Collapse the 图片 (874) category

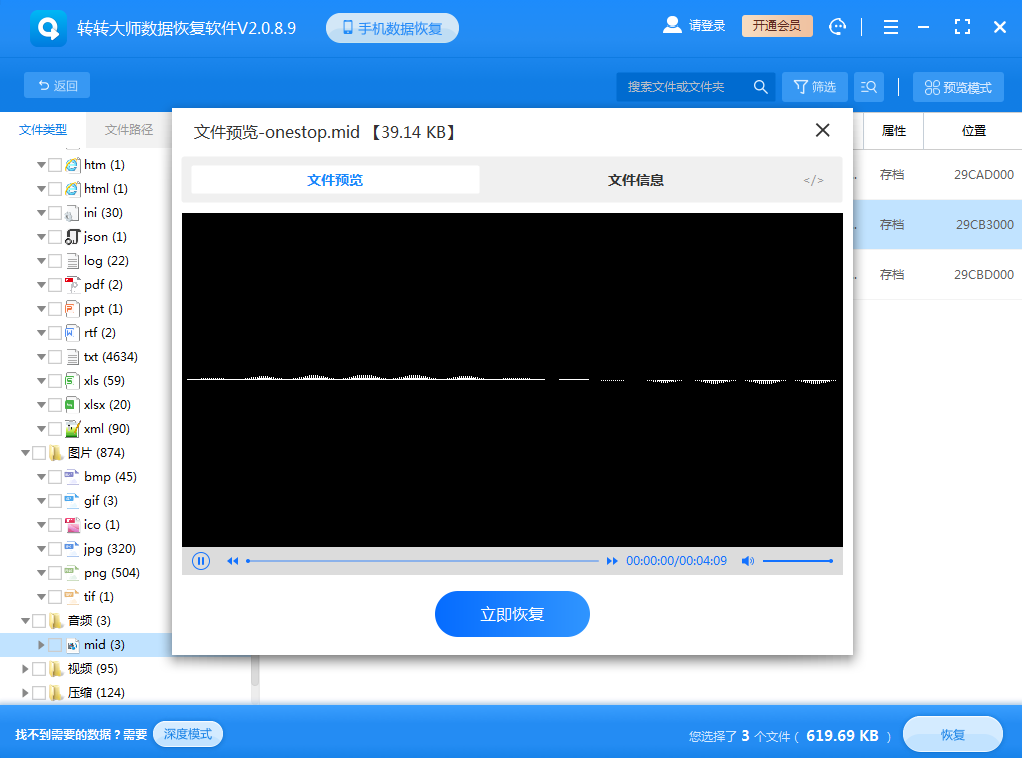click(x=25, y=452)
